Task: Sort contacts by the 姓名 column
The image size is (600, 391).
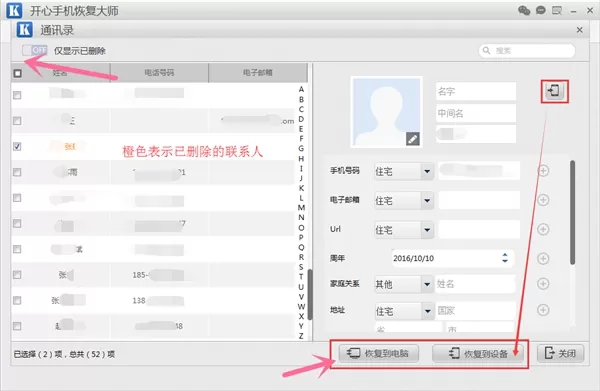Action: click(x=60, y=73)
